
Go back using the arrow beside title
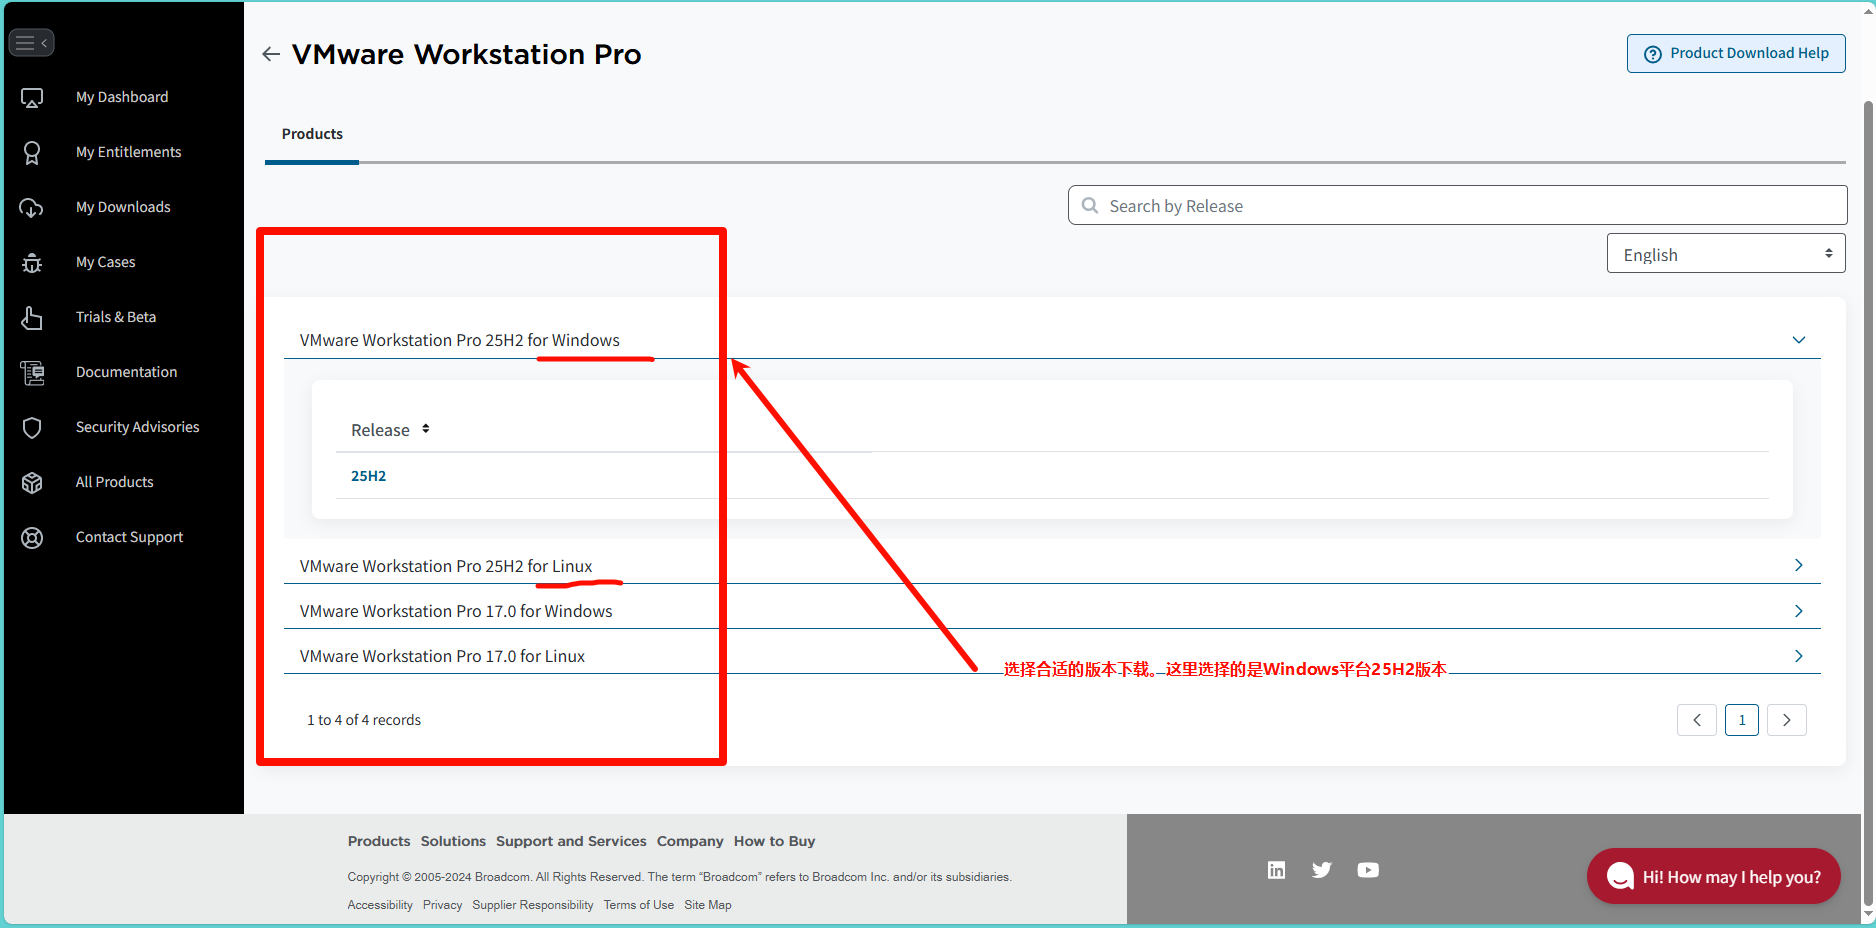coord(271,54)
